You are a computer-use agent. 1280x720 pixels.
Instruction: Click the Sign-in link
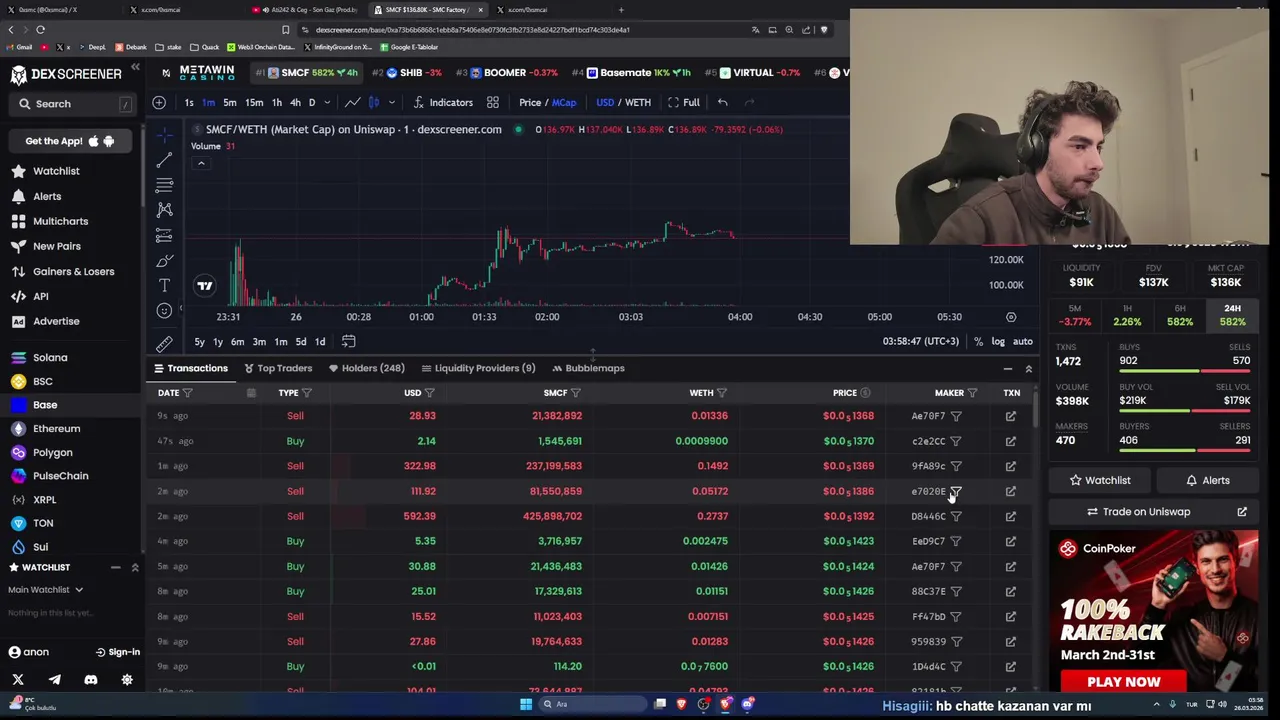pos(118,652)
